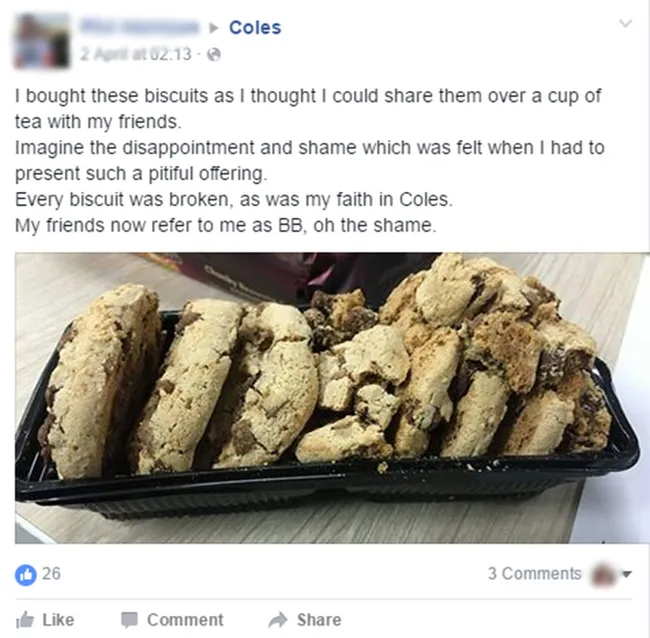The height and width of the screenshot is (638, 650).
Task: Click the public globe privacy icon
Action: [214, 54]
